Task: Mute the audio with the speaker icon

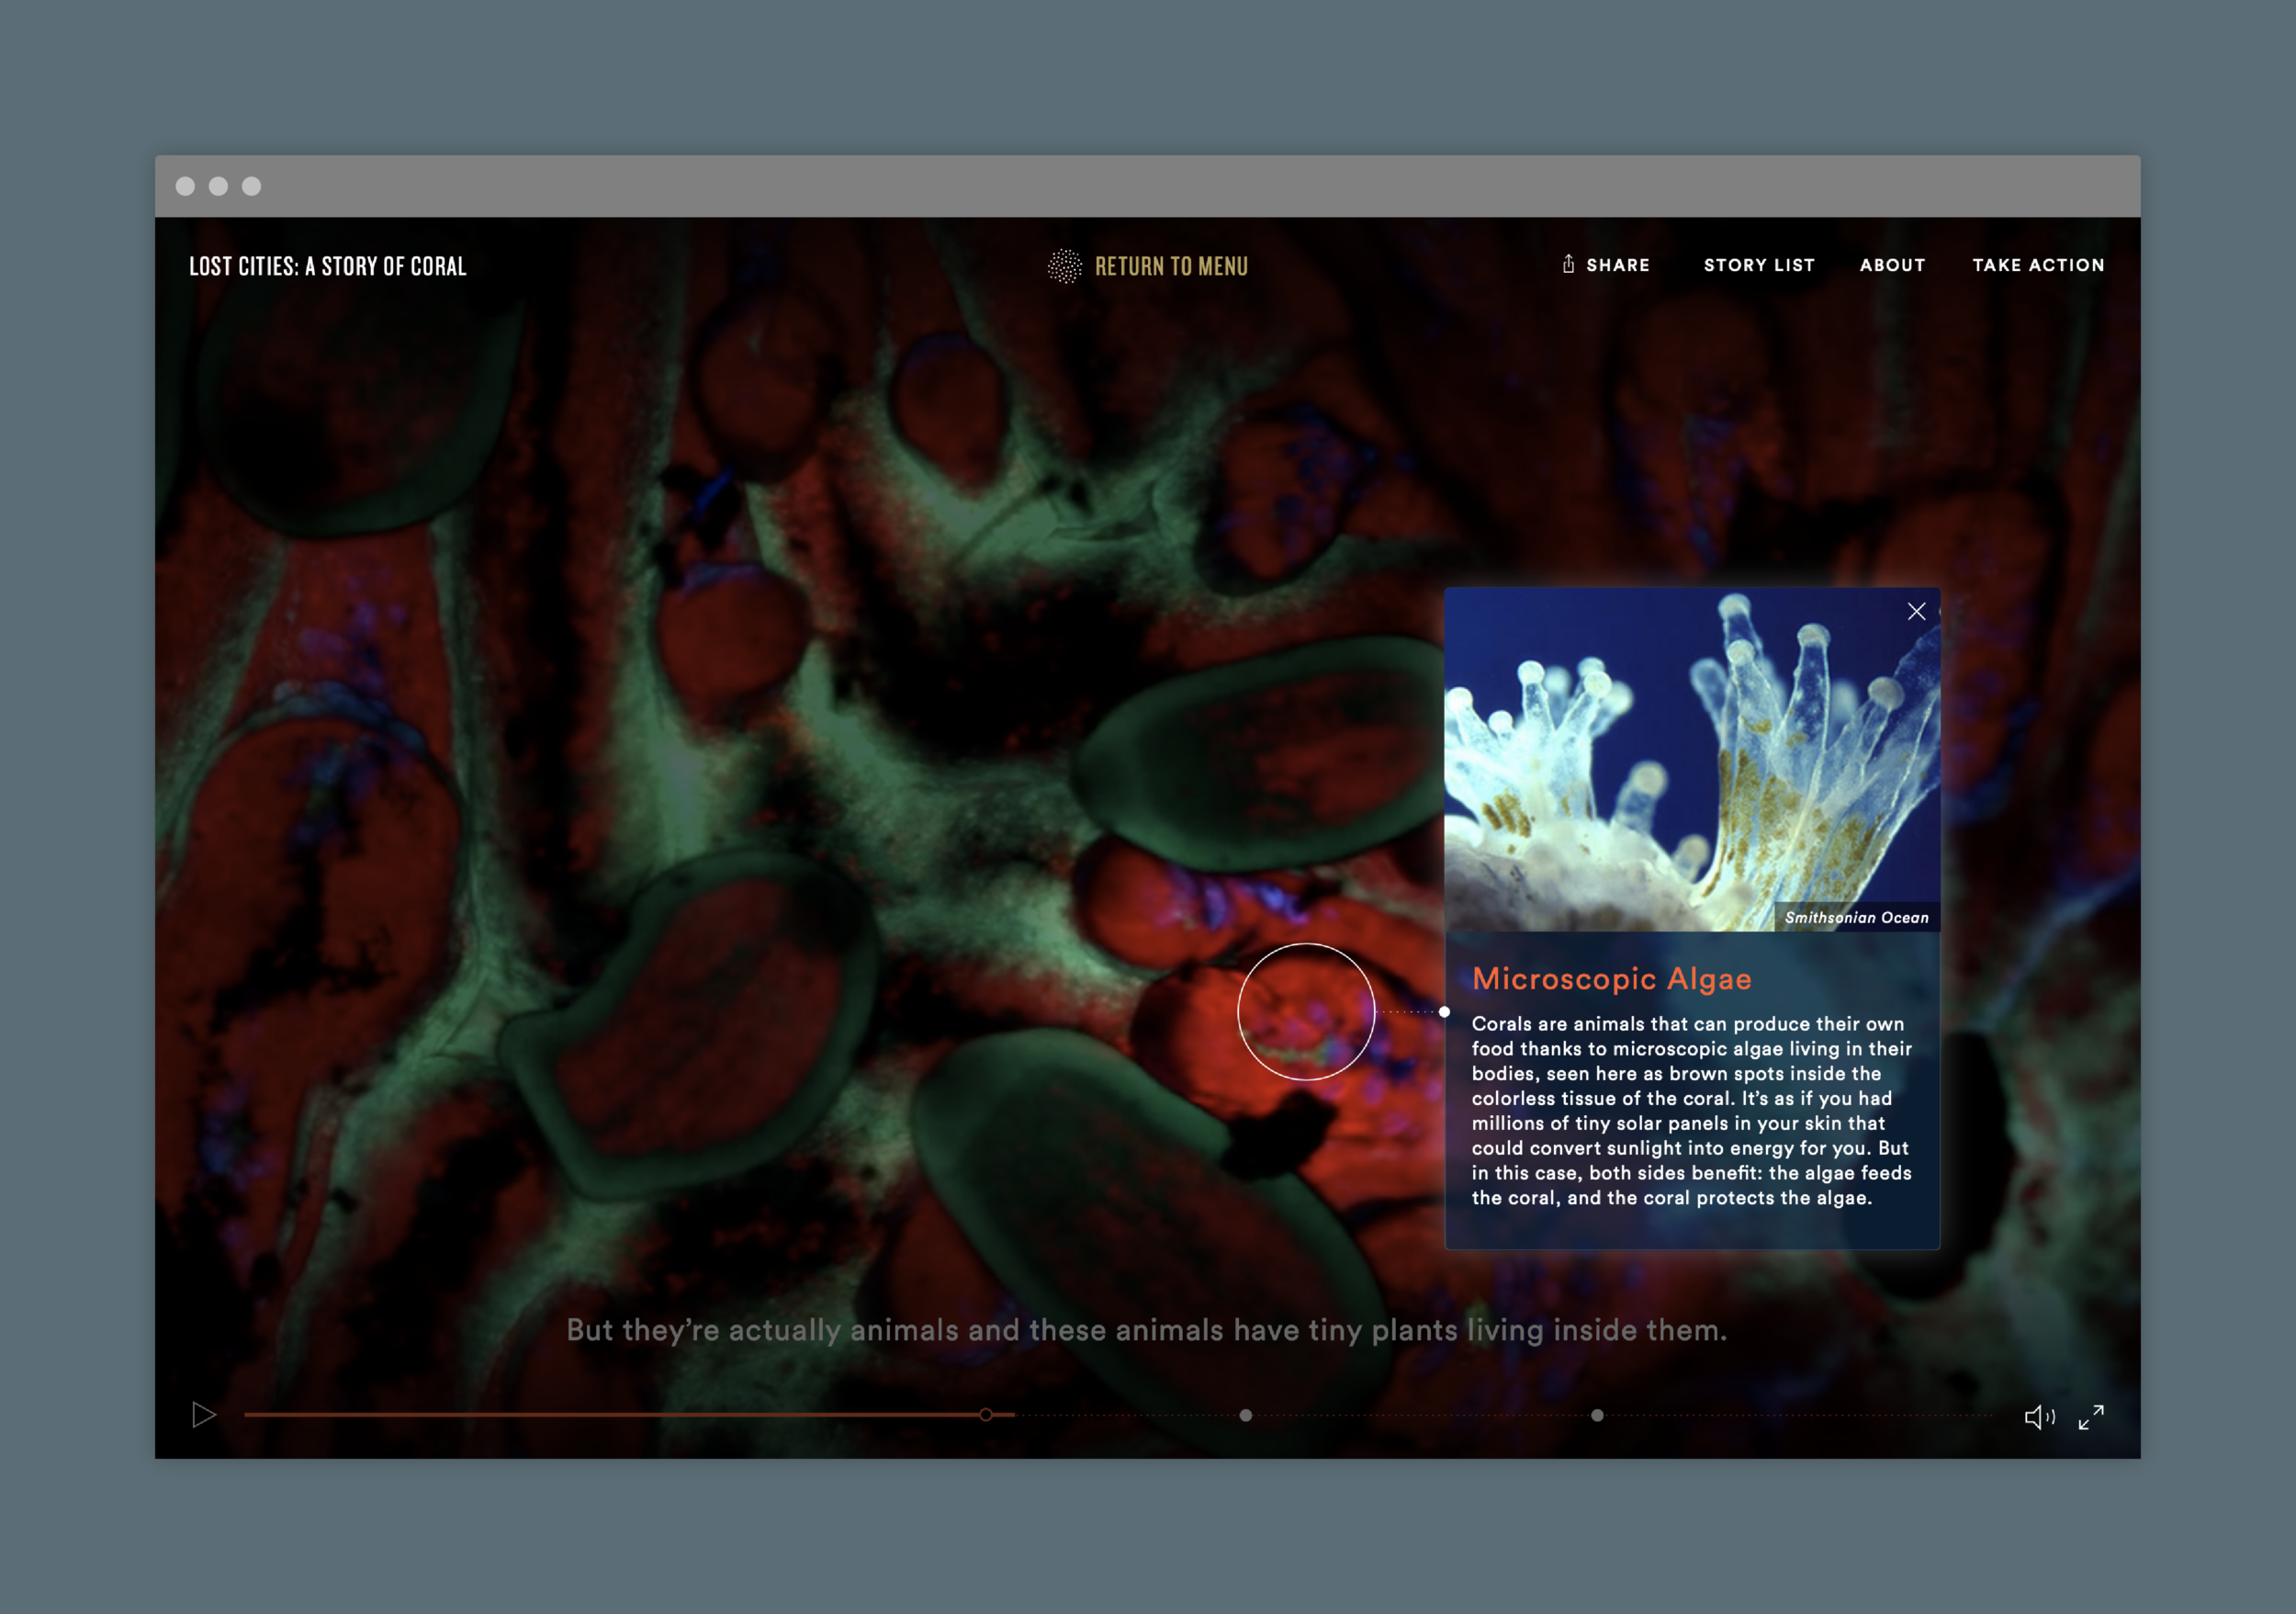Action: 2038,1417
